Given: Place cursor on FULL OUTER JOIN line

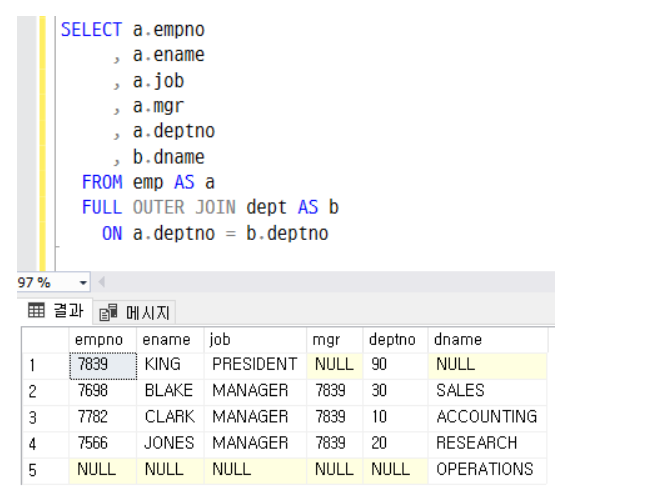Looking at the screenshot, I should 210,207.
